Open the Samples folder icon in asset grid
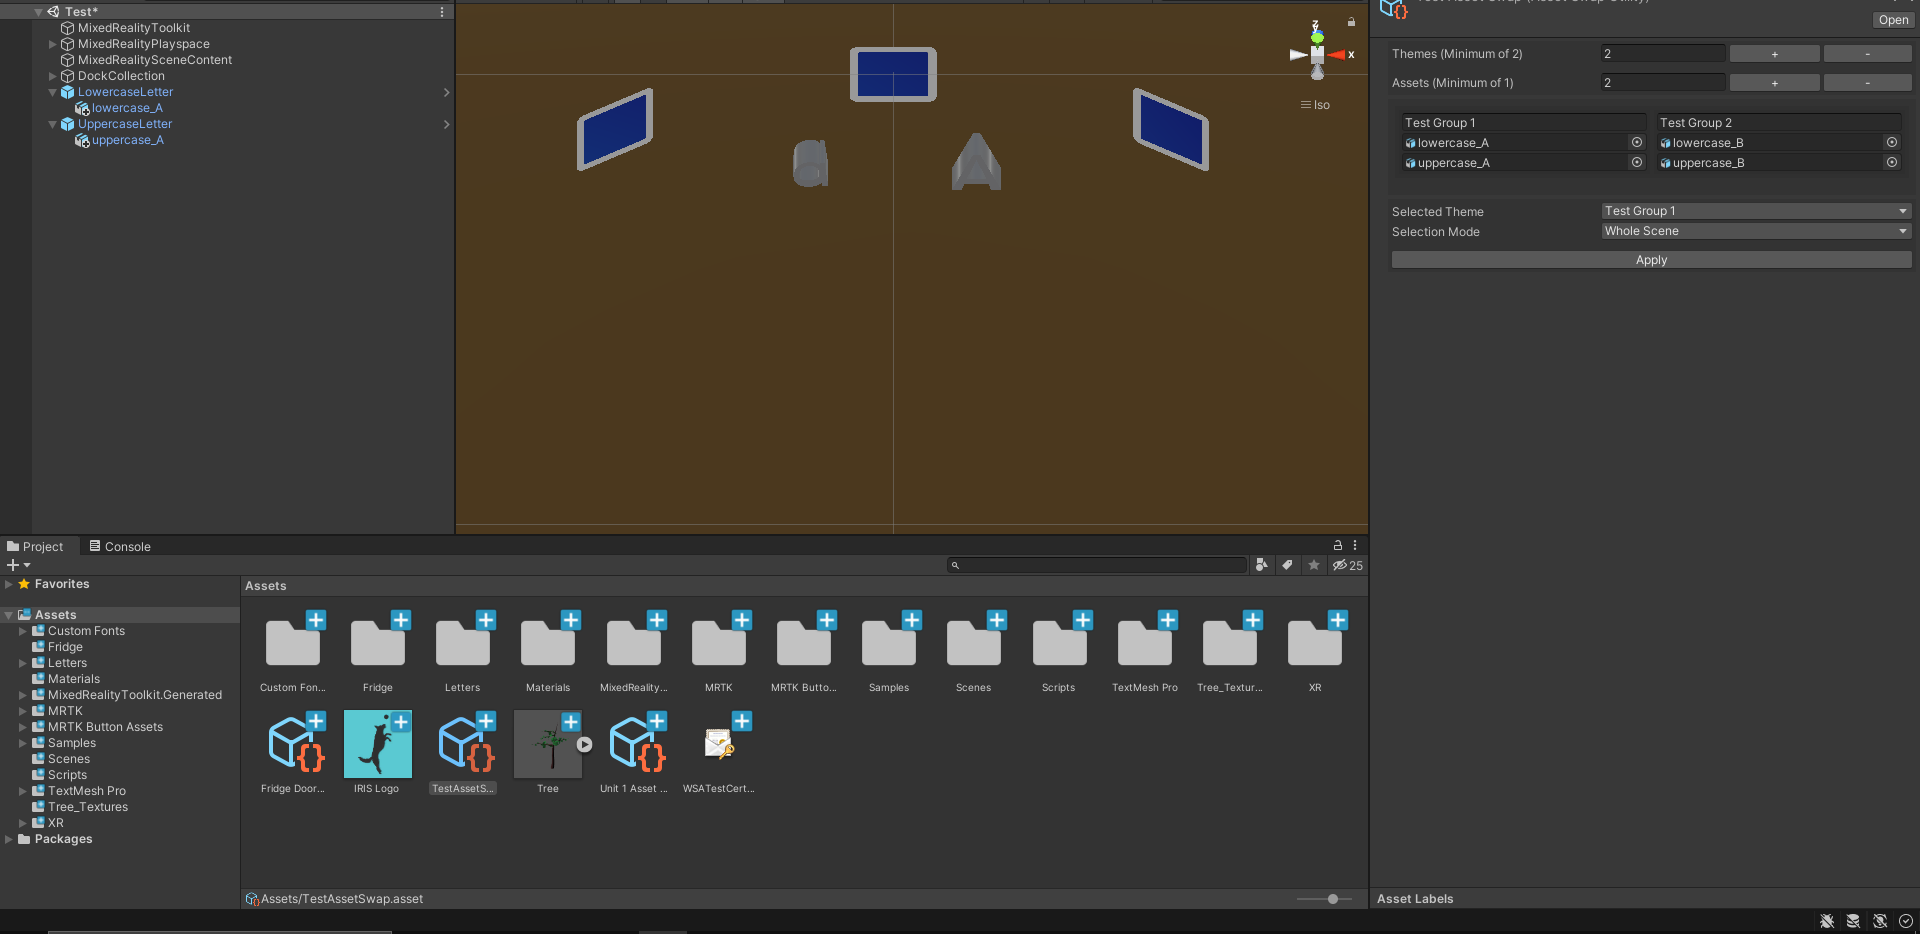The height and width of the screenshot is (934, 1920). click(x=889, y=644)
